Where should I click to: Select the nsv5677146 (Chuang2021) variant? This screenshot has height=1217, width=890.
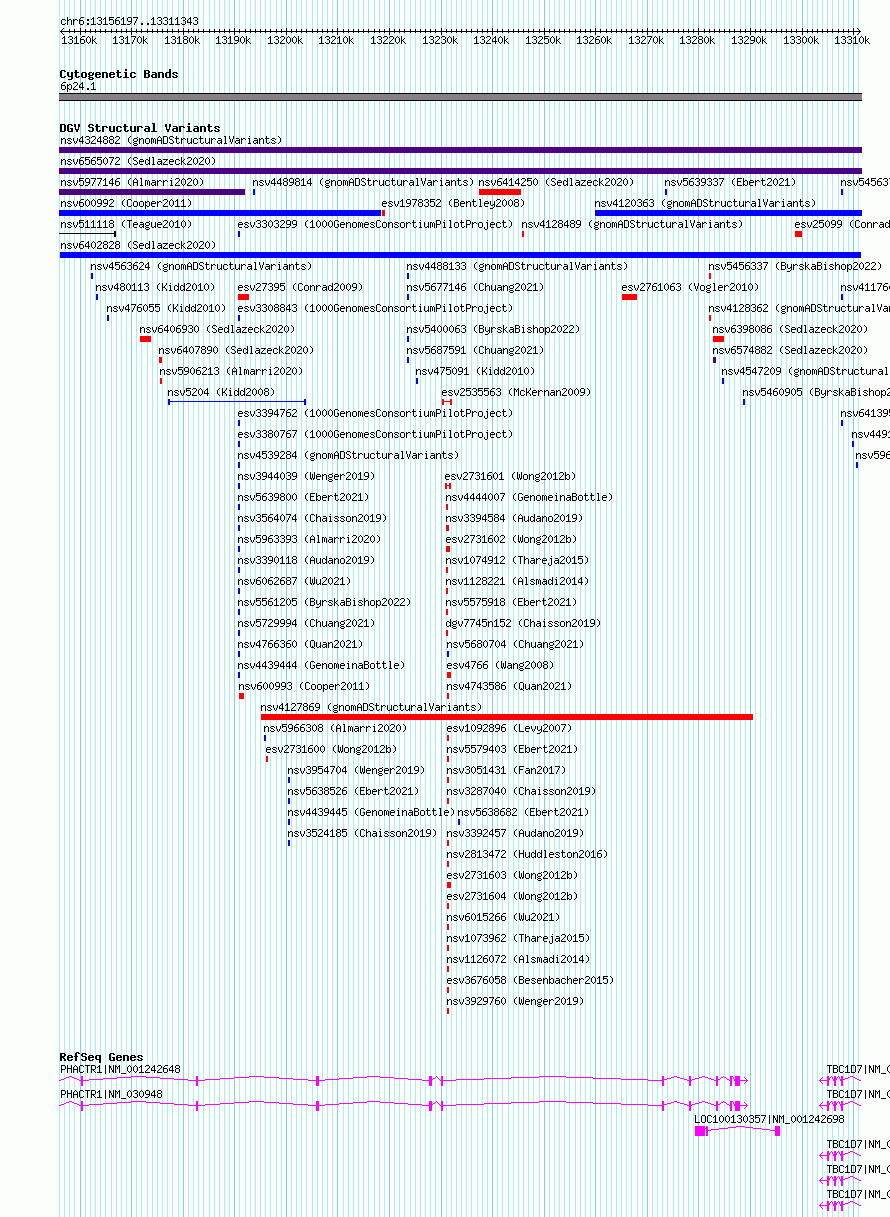pos(475,287)
